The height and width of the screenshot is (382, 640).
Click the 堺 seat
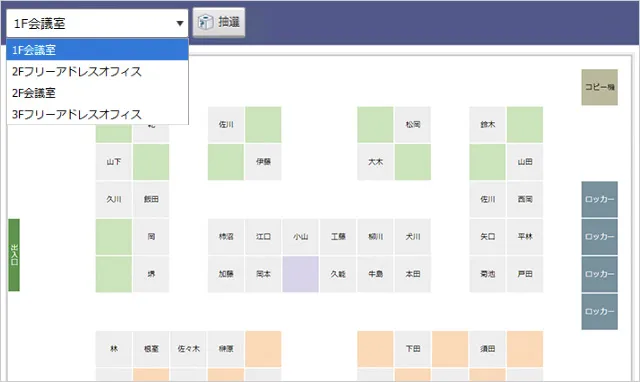pos(151,274)
